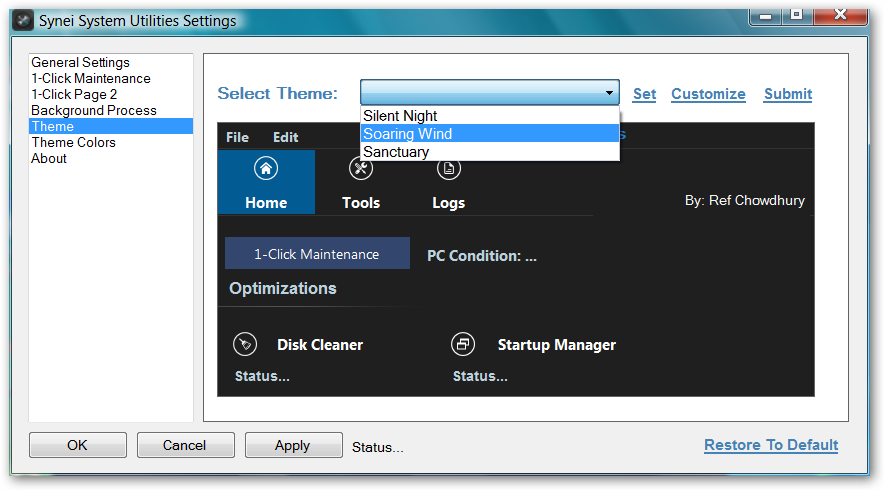Click the Startup Manager icon
884x490 pixels.
(463, 344)
